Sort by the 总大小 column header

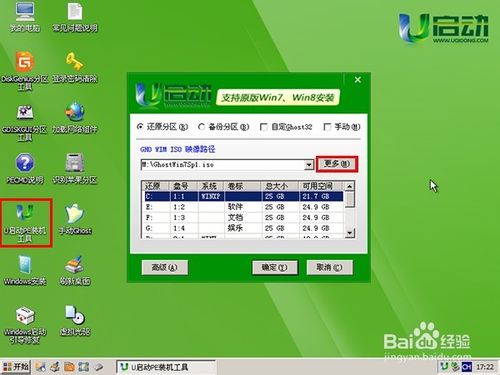279,186
